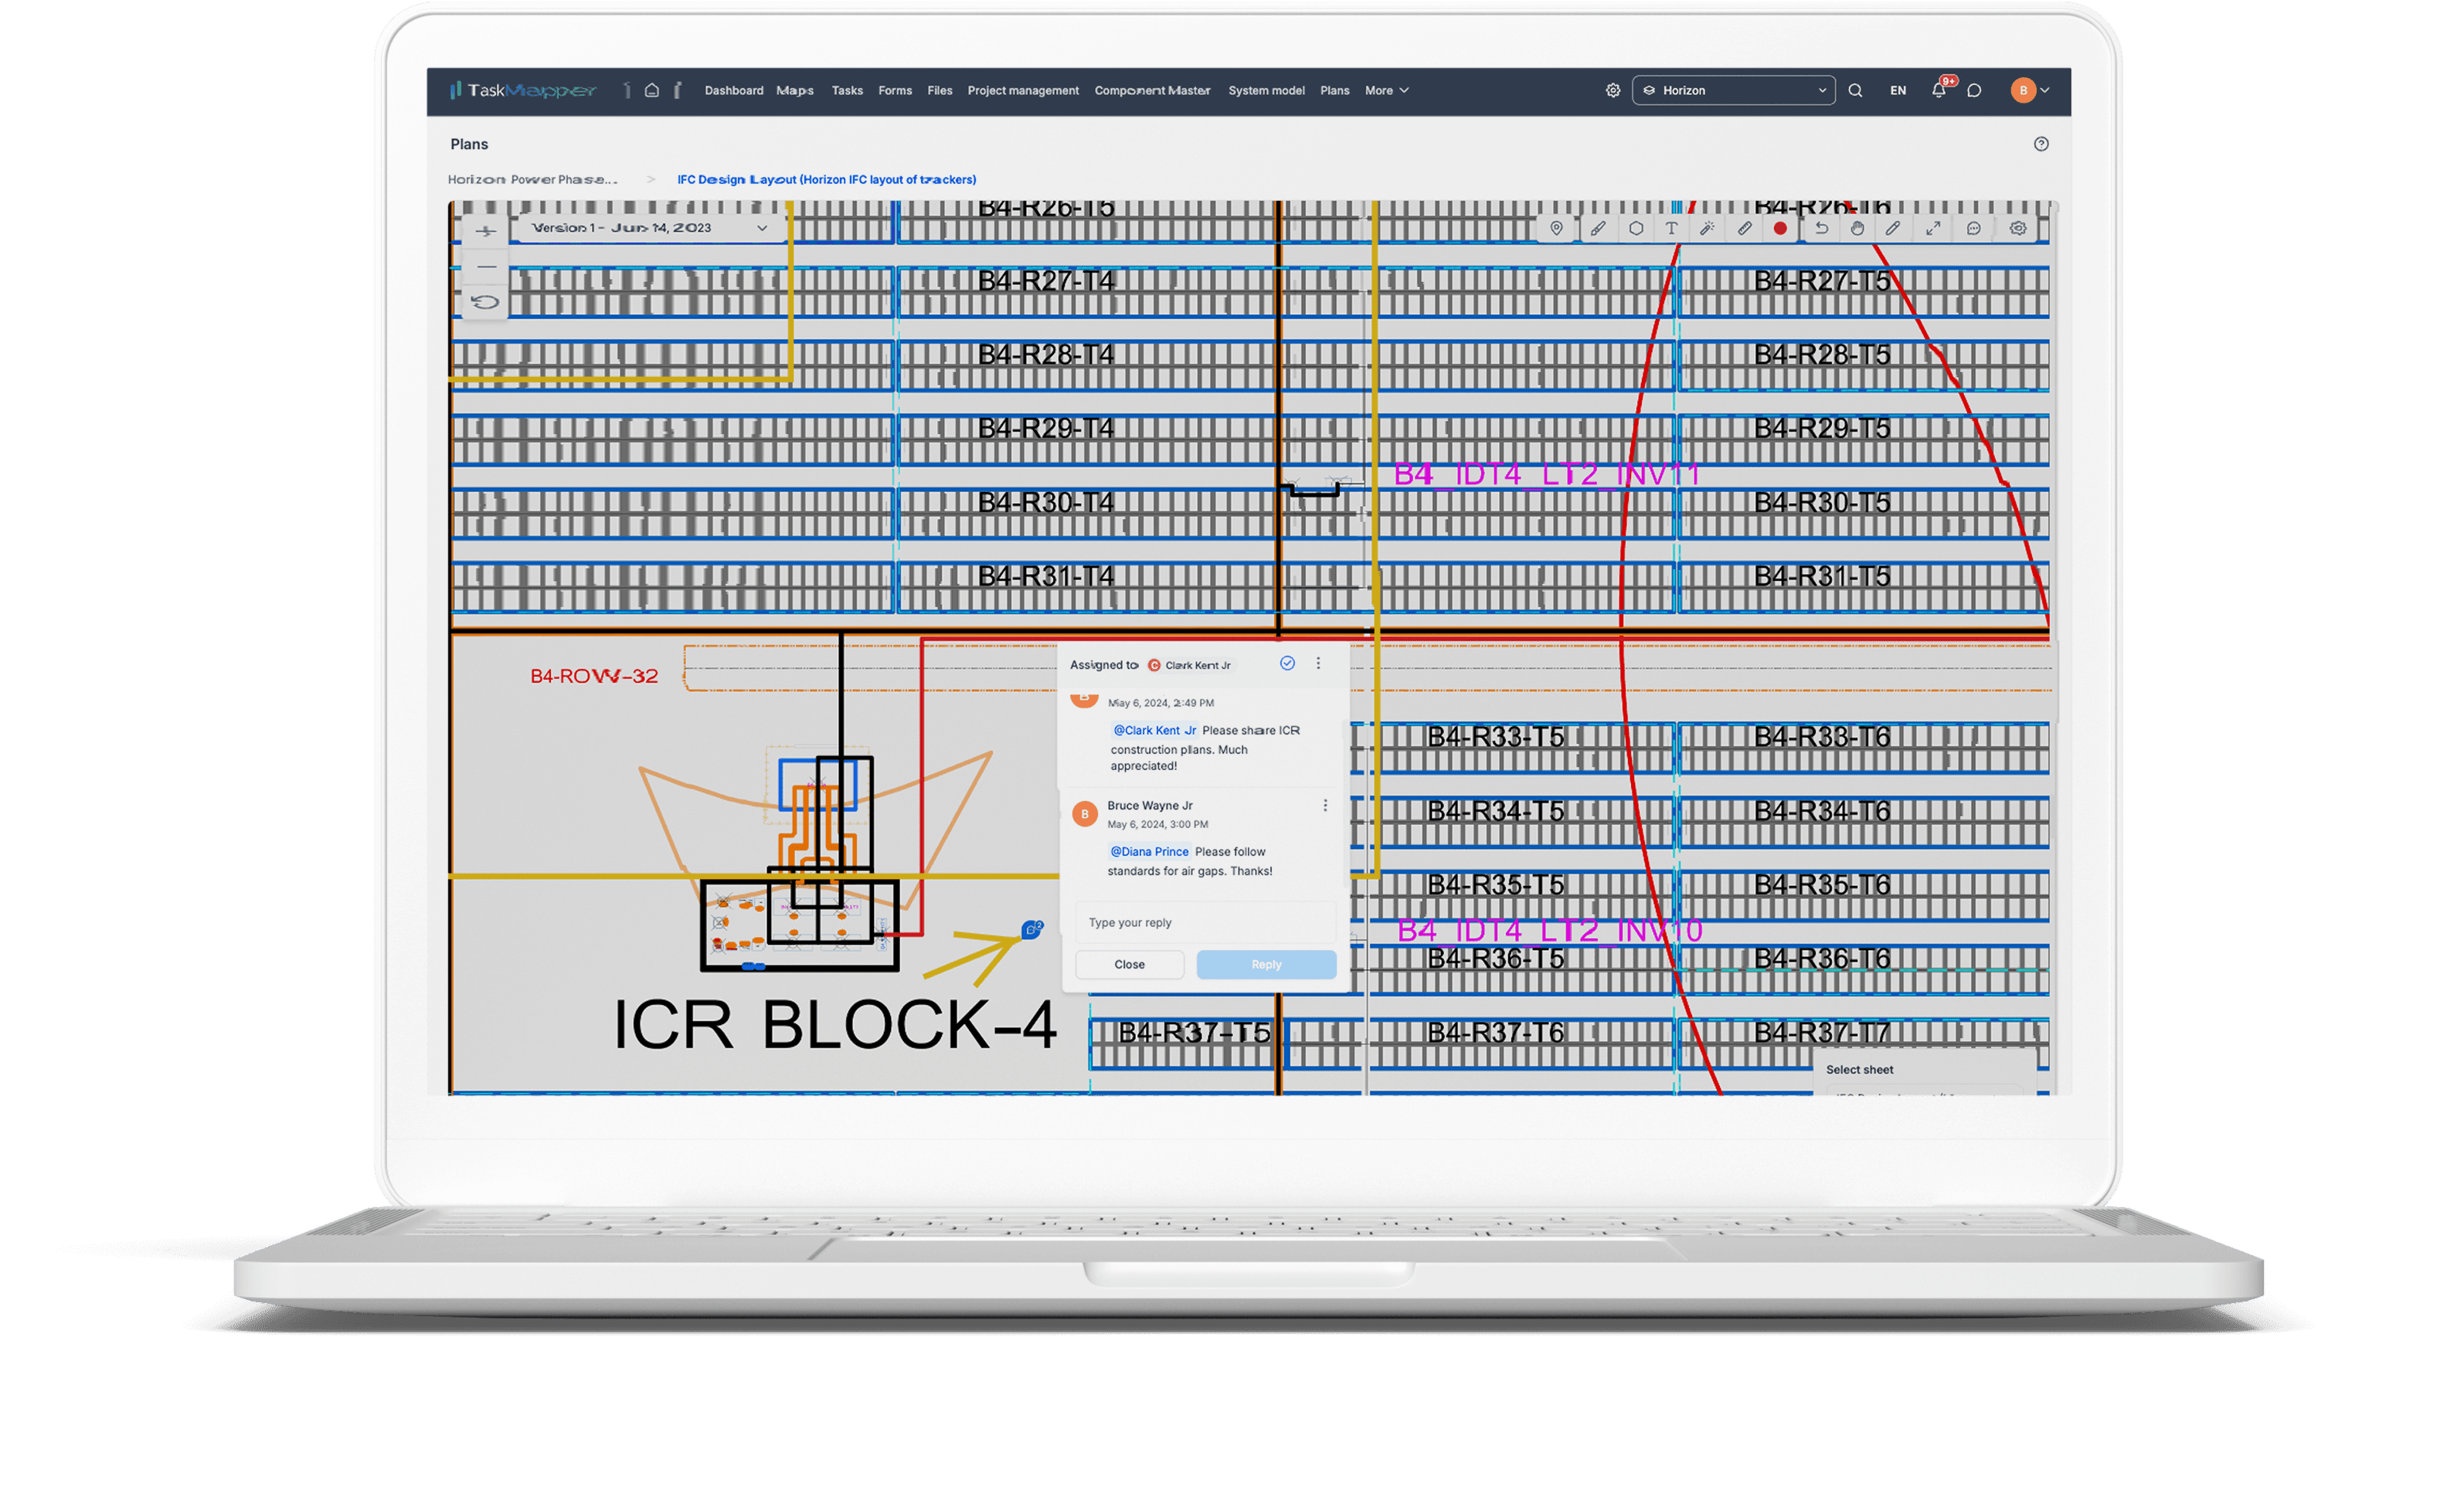2464x1500 pixels.
Task: Open the Version 1 - Jun 14, 2023 dropdown
Action: (648, 229)
